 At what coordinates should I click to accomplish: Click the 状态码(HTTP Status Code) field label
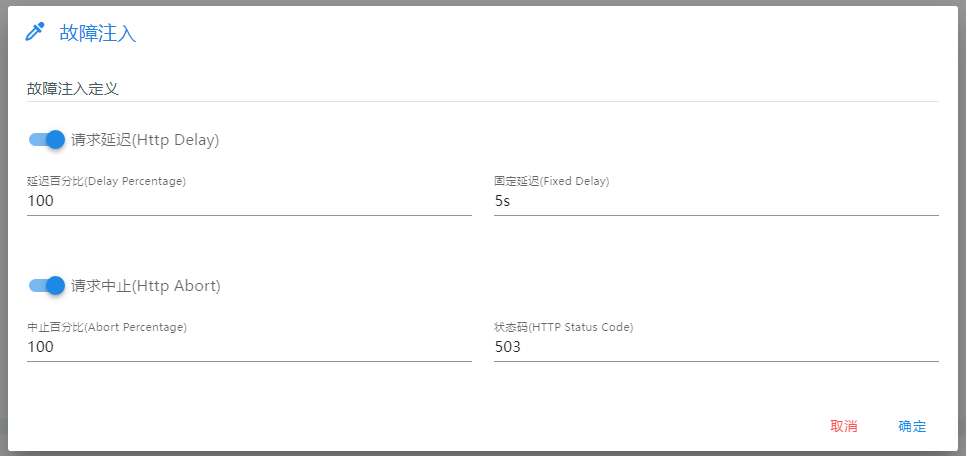(x=564, y=327)
